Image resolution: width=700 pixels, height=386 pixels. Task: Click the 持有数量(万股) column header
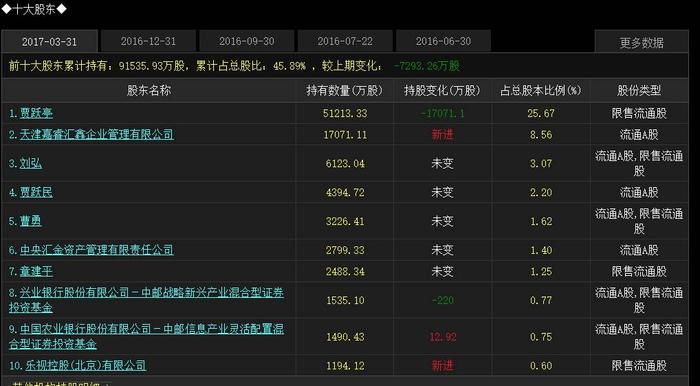345,91
